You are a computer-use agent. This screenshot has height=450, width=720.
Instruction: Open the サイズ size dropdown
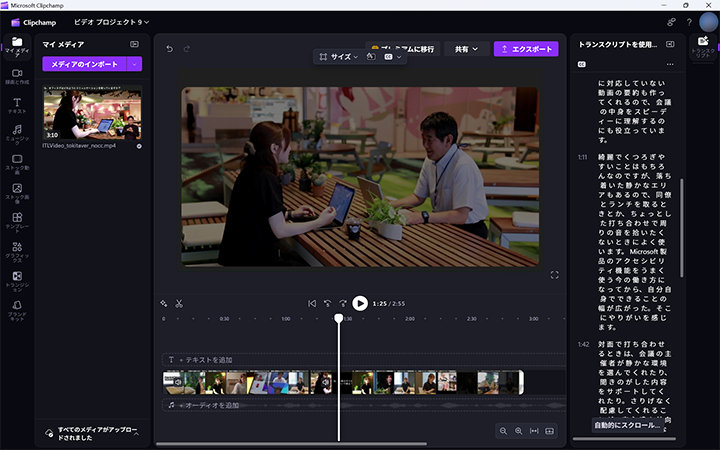[338, 56]
